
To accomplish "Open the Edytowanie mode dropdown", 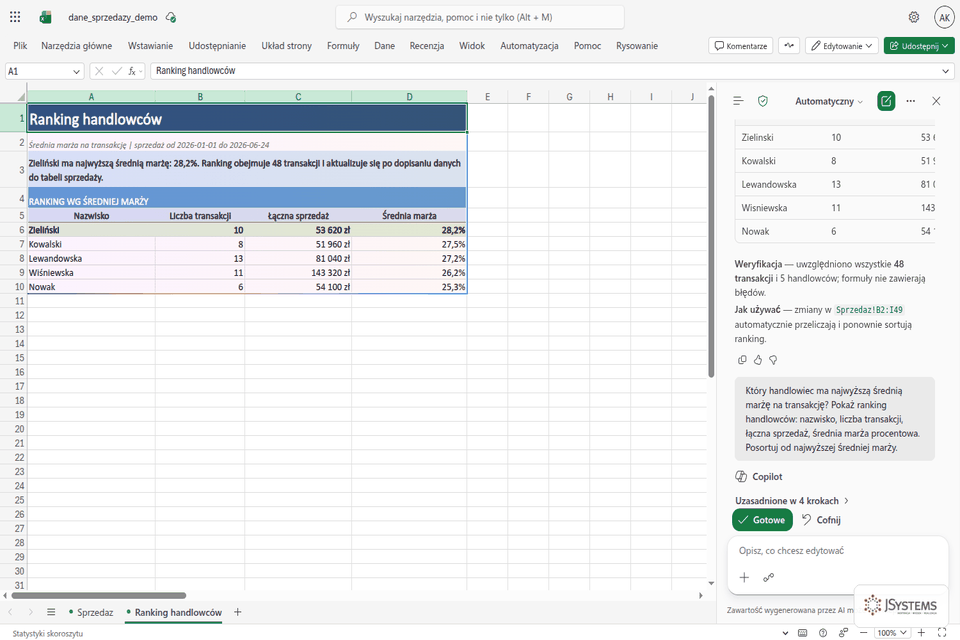I will pos(842,46).
